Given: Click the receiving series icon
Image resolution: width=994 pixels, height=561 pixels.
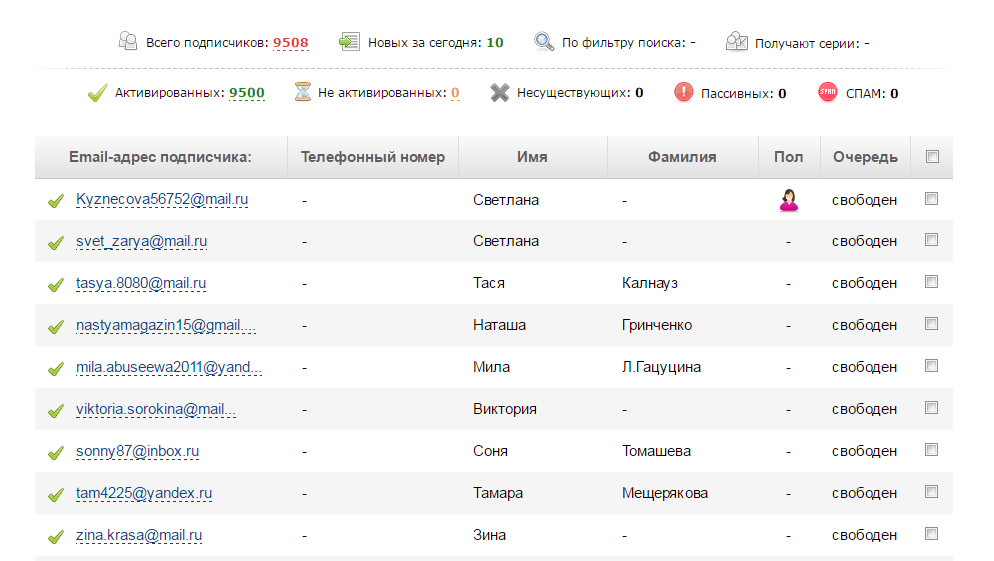Looking at the screenshot, I should (x=737, y=42).
